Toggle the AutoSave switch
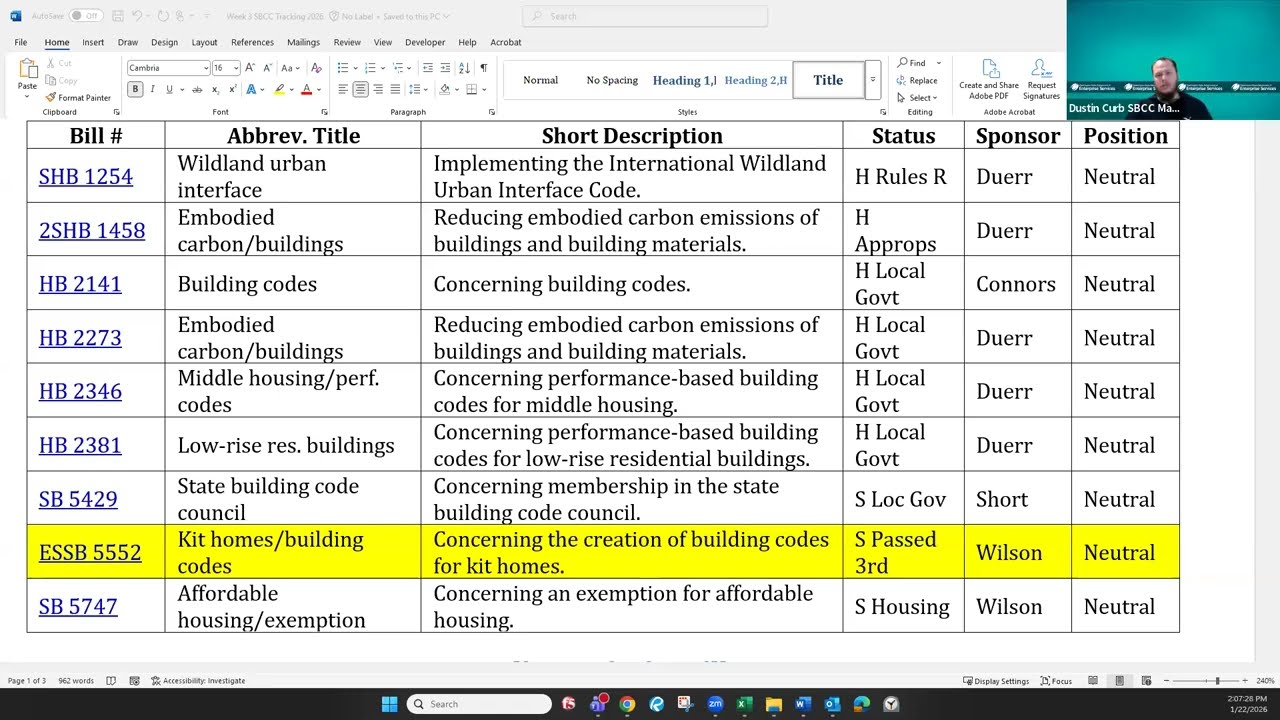 (x=86, y=16)
